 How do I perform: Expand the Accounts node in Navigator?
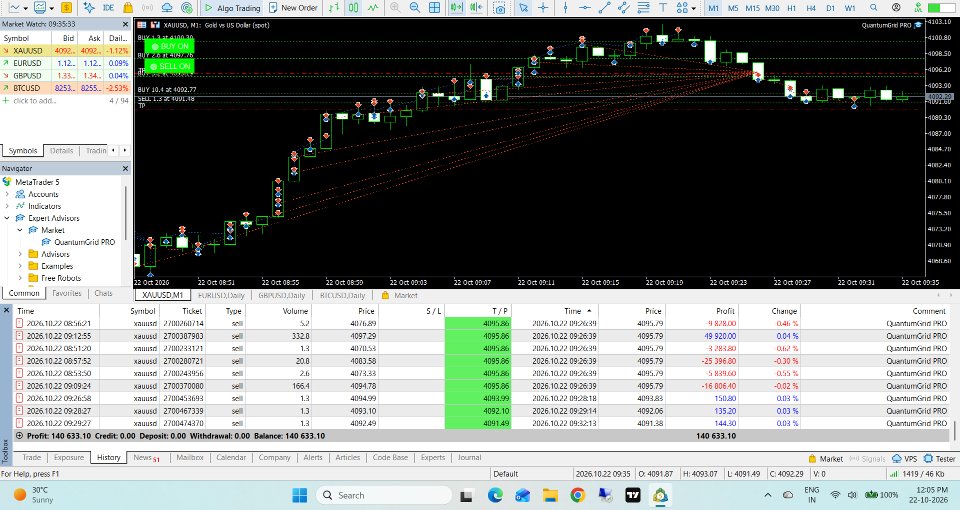point(7,194)
